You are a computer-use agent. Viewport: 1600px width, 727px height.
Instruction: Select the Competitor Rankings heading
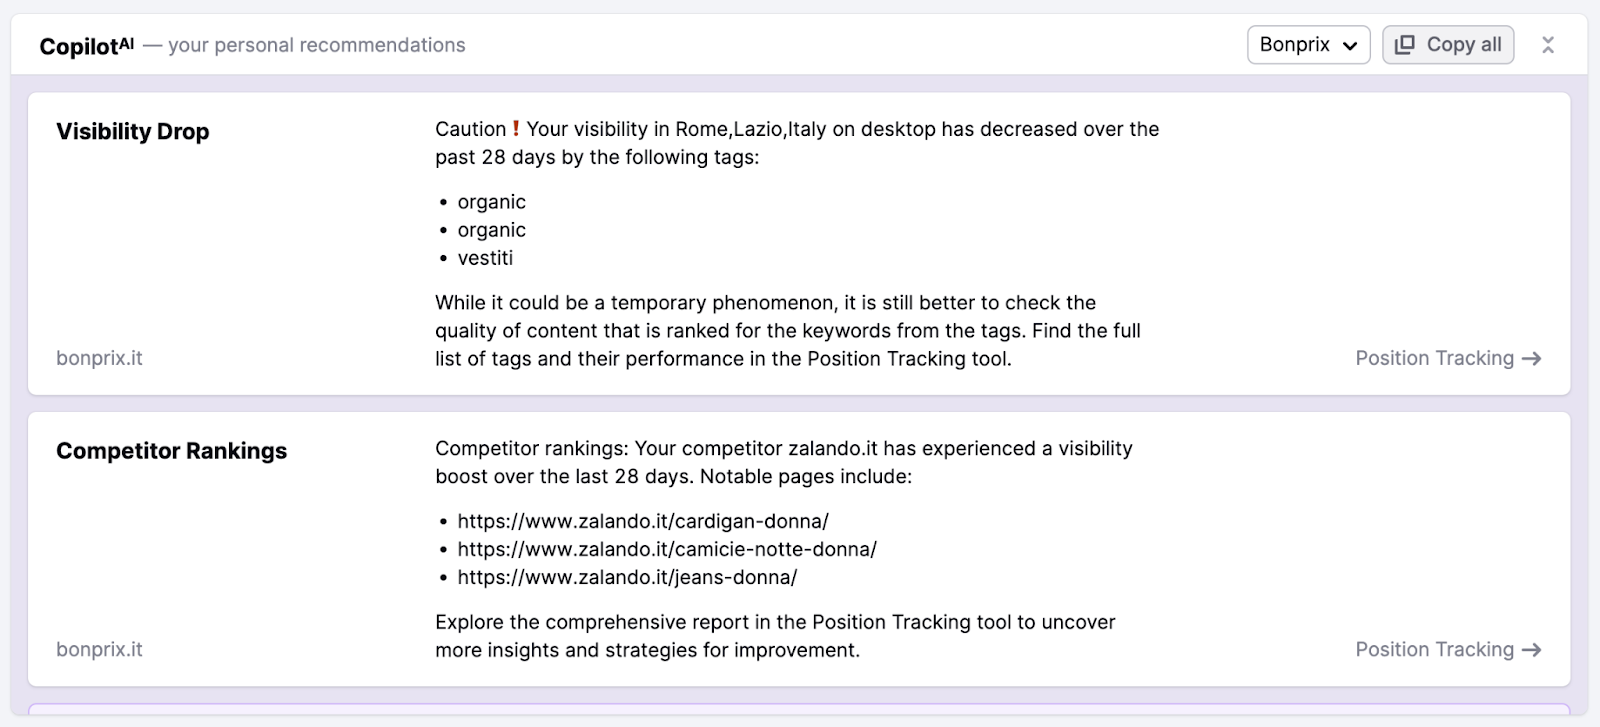click(x=171, y=451)
